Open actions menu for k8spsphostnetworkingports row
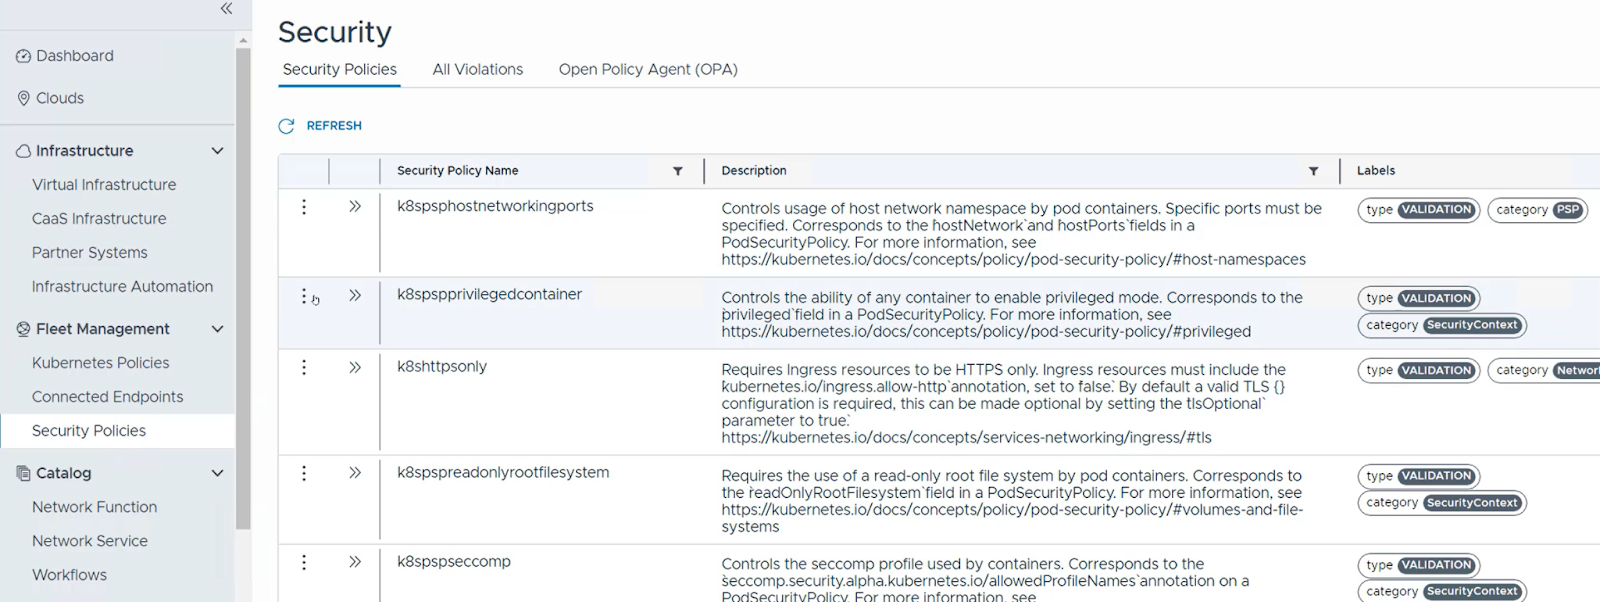1600x602 pixels. [x=304, y=207]
